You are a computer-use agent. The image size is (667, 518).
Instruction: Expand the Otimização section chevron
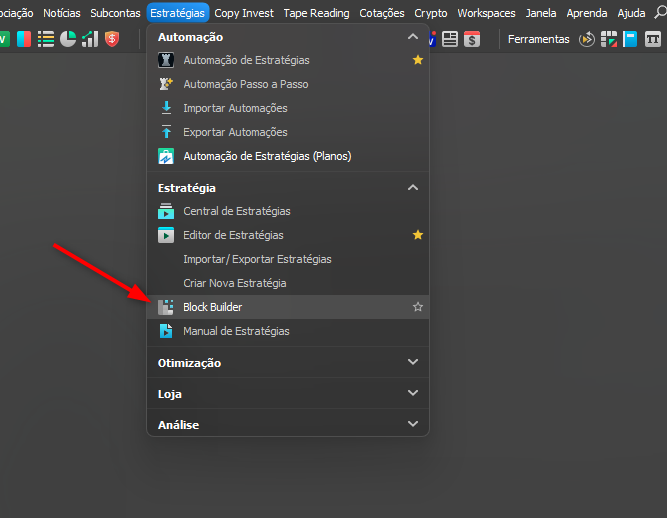click(x=413, y=362)
